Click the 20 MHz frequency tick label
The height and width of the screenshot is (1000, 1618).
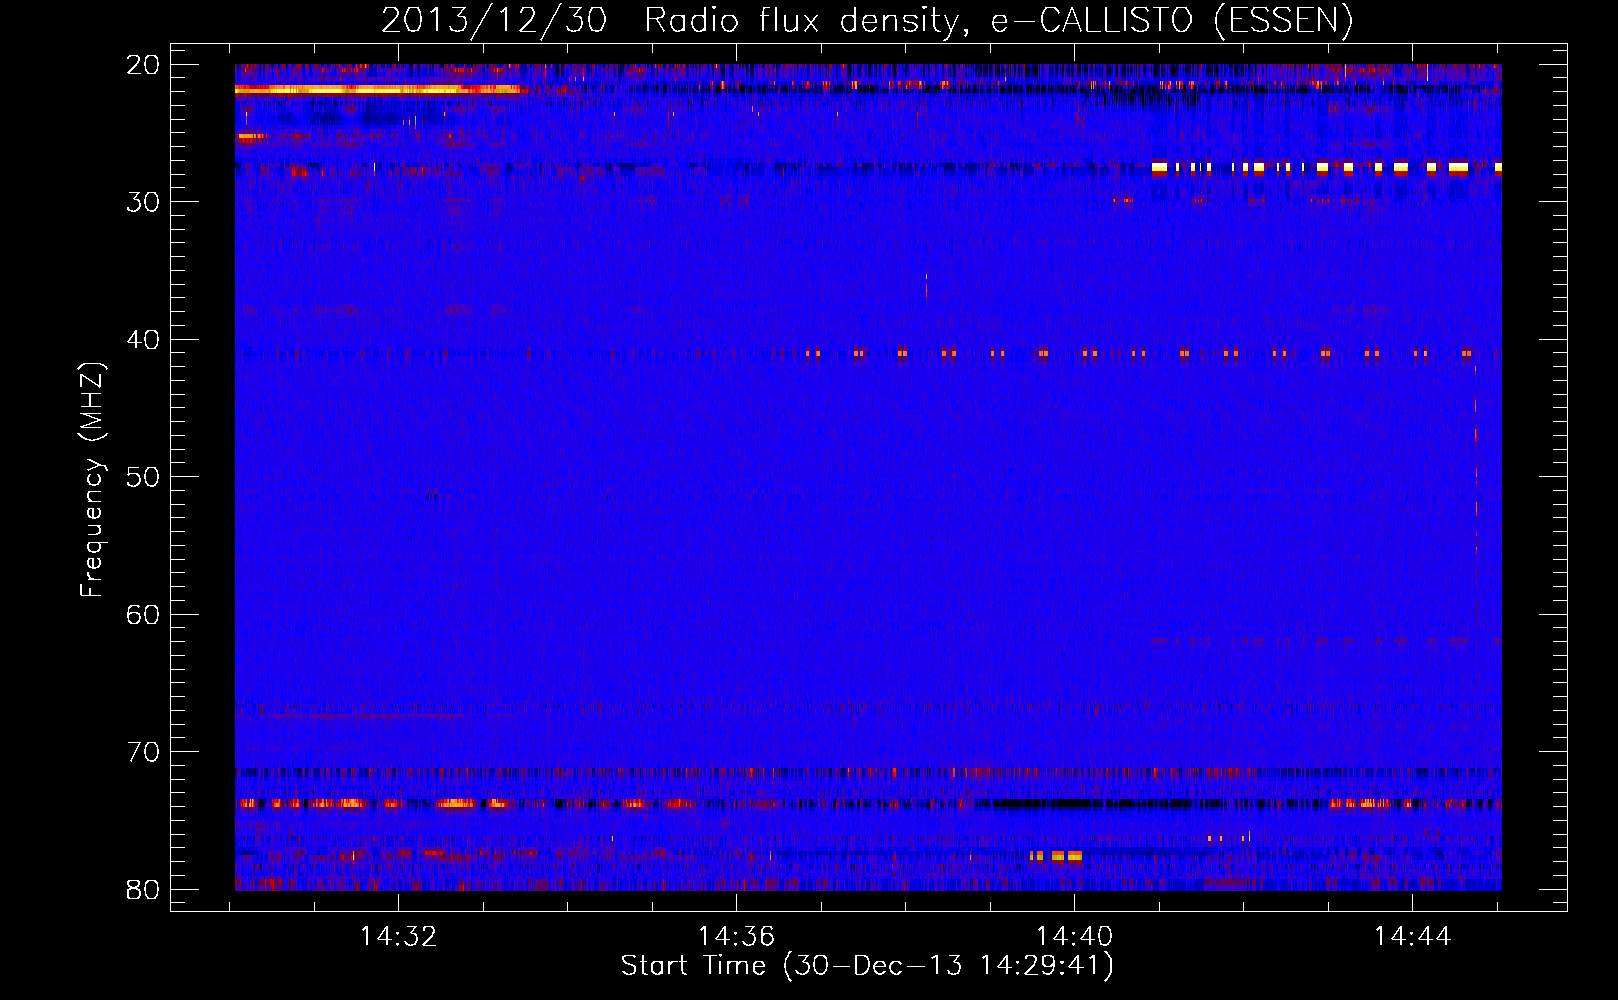pyautogui.click(x=143, y=65)
